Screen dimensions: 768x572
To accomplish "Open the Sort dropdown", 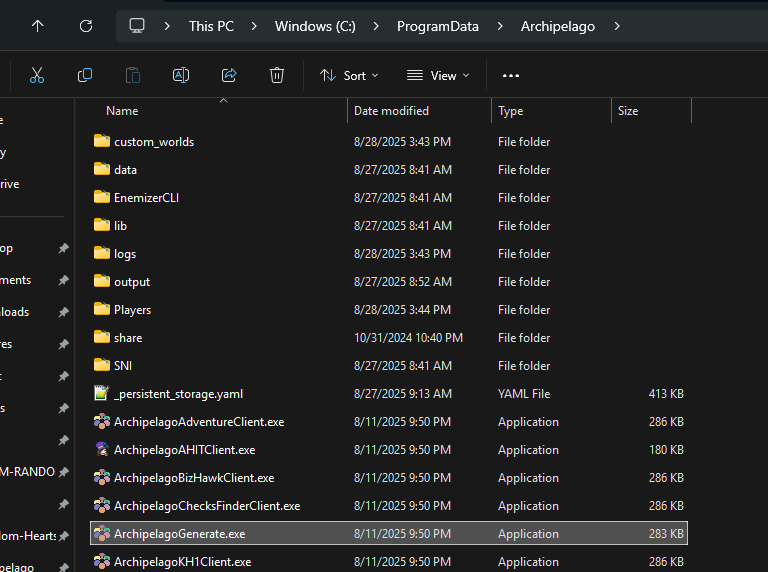I will 349,75.
